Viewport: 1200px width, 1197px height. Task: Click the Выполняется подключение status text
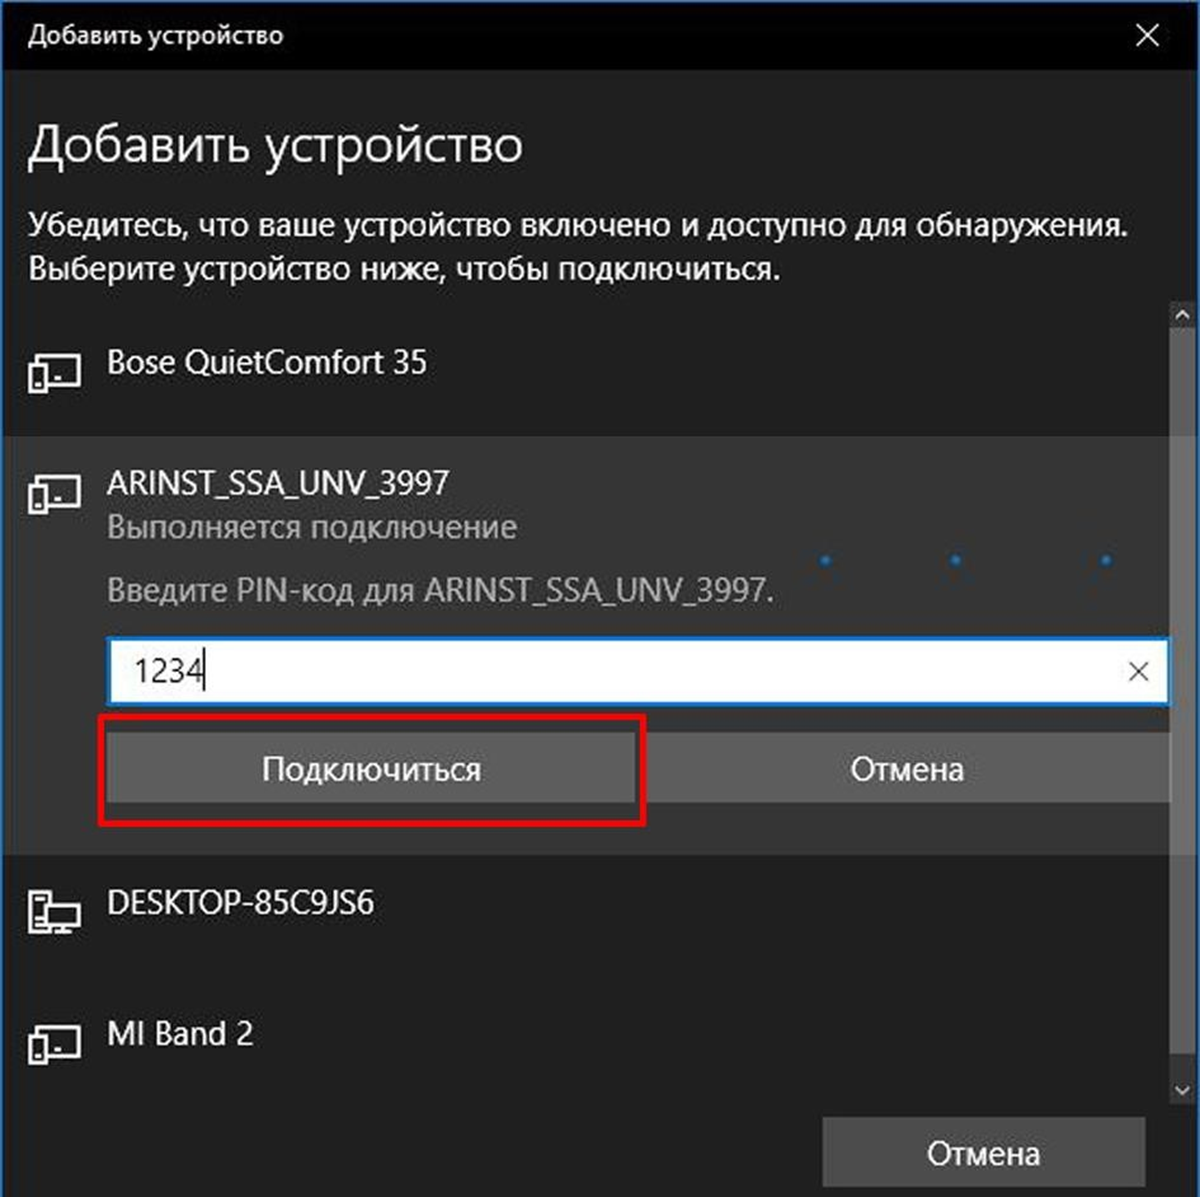[x=312, y=527]
